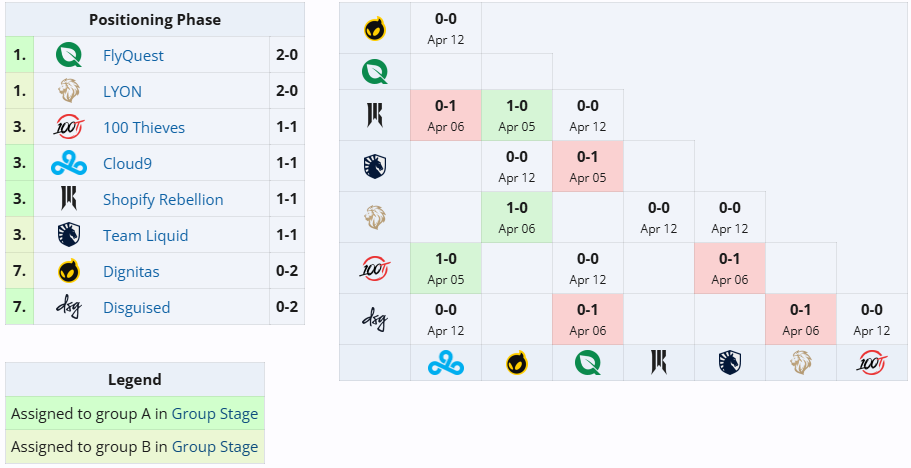Click the Team Liquid logo in standings
Image resolution: width=911 pixels, height=468 pixels.
tap(69, 235)
